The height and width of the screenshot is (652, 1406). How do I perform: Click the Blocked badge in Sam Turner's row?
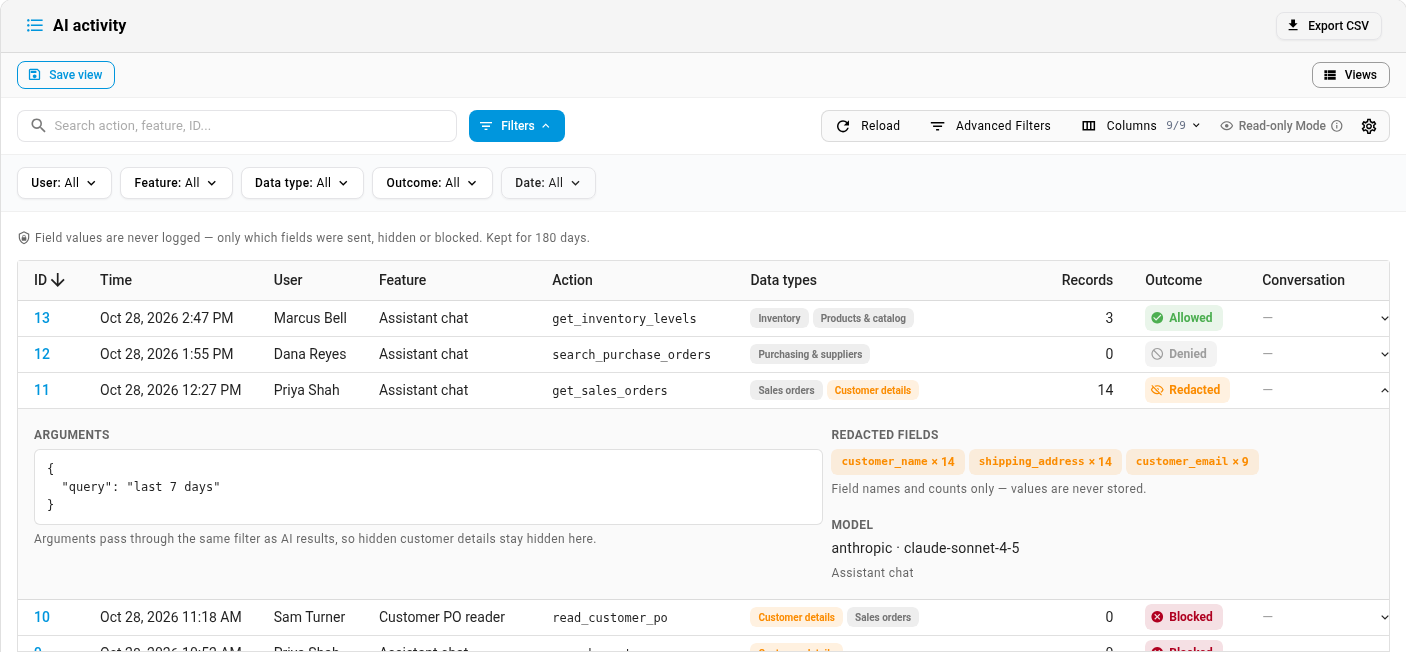click(1184, 617)
